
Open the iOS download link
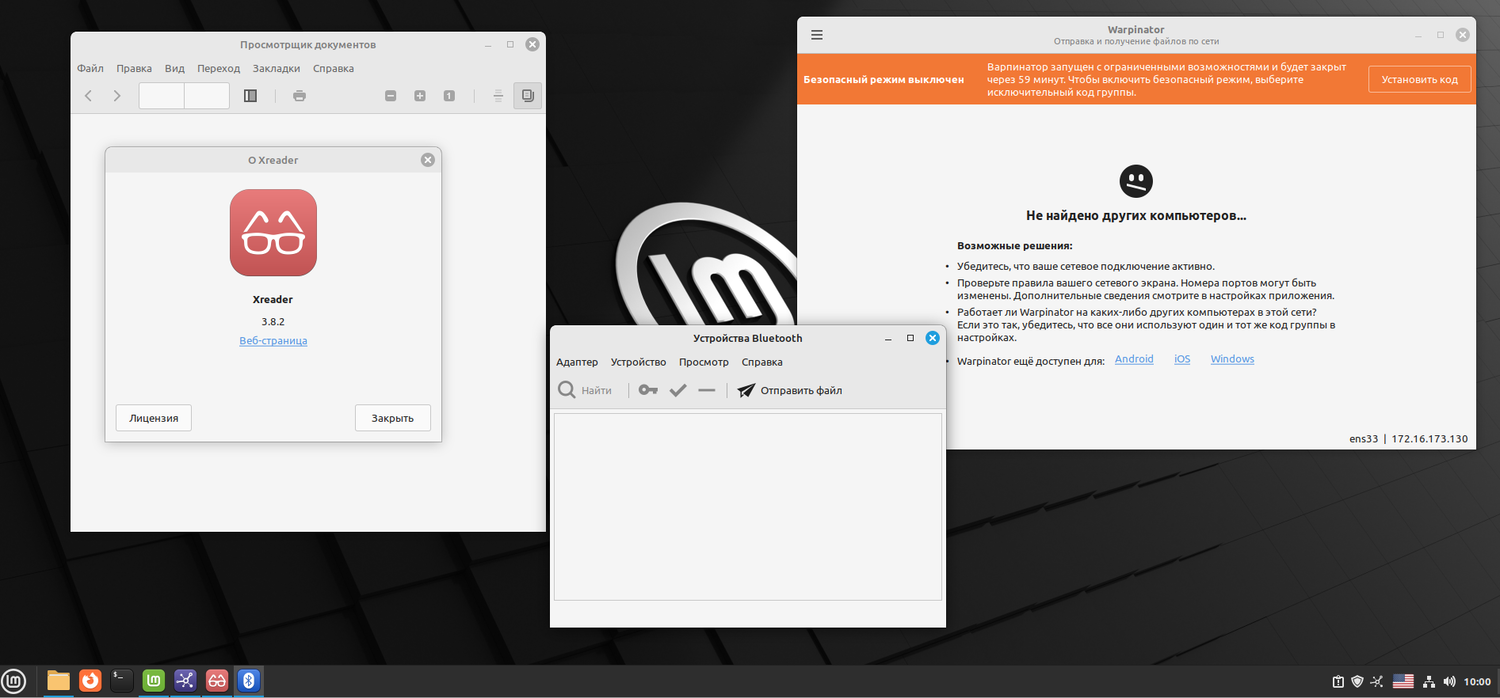click(x=1182, y=359)
